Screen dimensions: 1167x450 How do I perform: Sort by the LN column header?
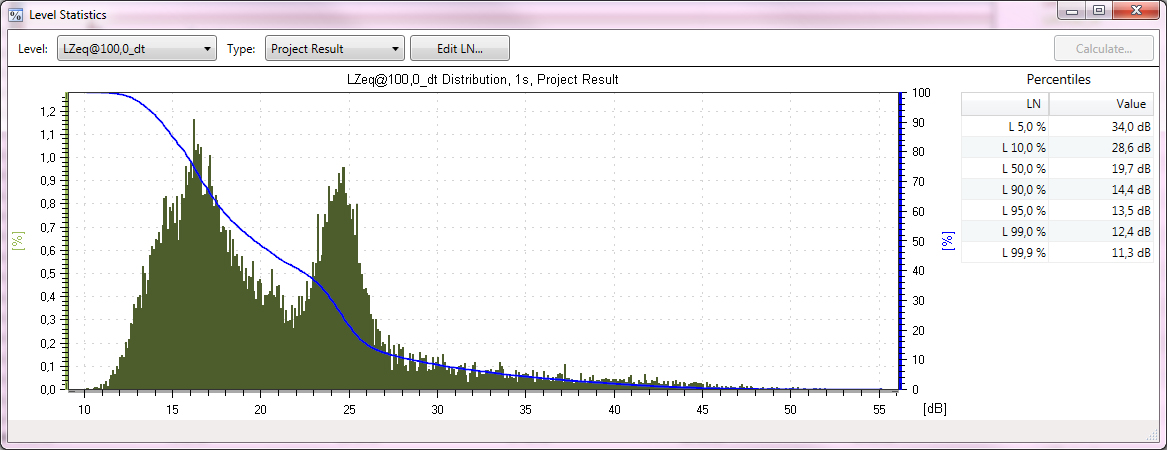tap(1005, 104)
